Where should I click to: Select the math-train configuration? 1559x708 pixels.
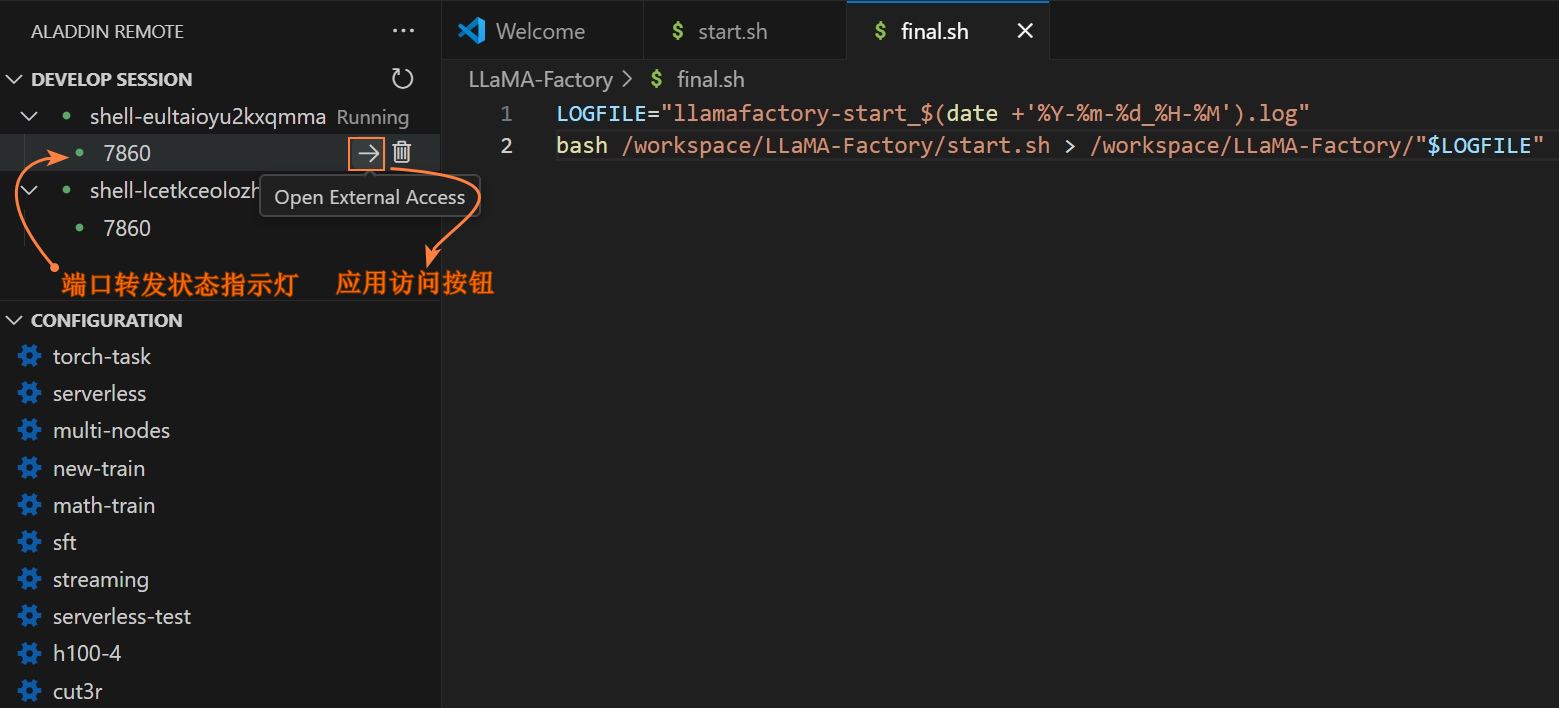[x=103, y=506]
